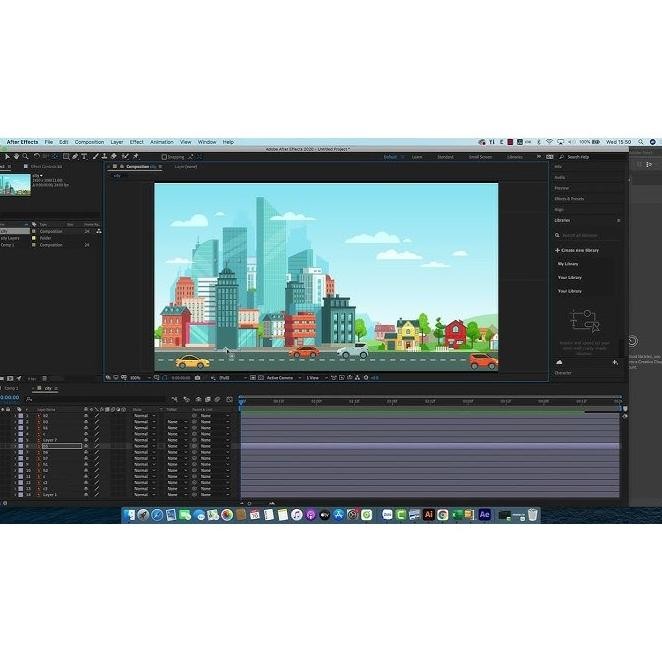
Task: Expand the twirl arrow of layer 1
Action: point(15,416)
